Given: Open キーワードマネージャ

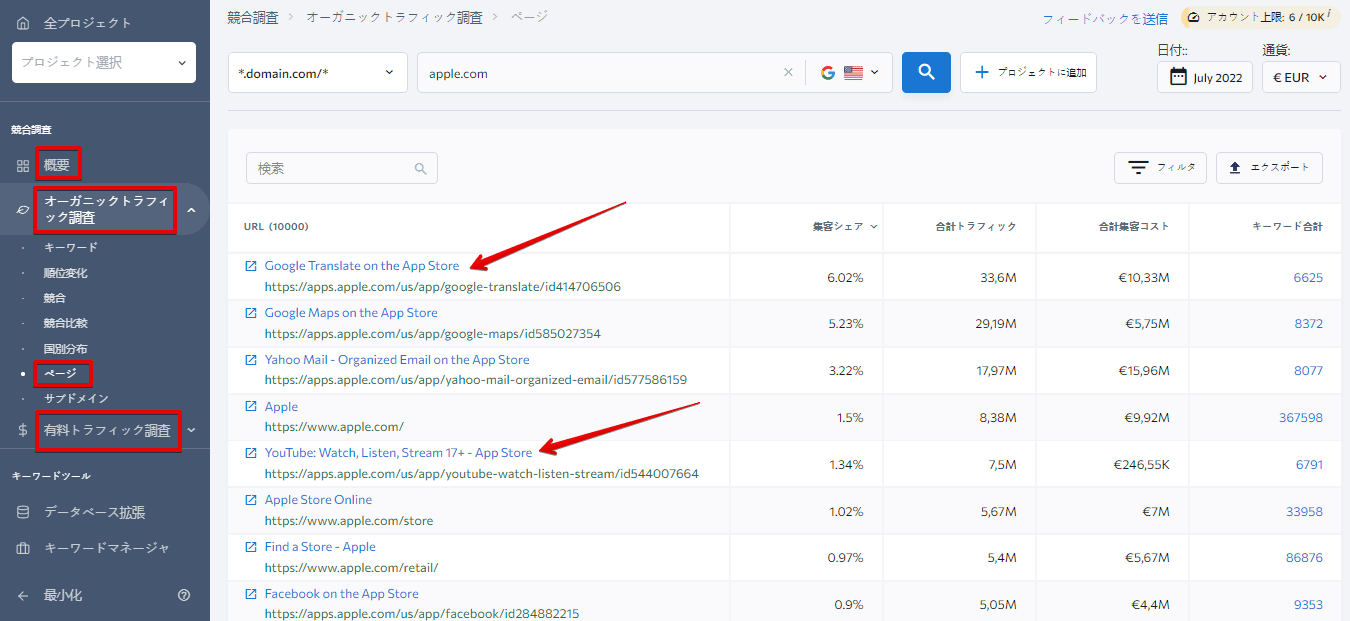Looking at the screenshot, I should 107,548.
